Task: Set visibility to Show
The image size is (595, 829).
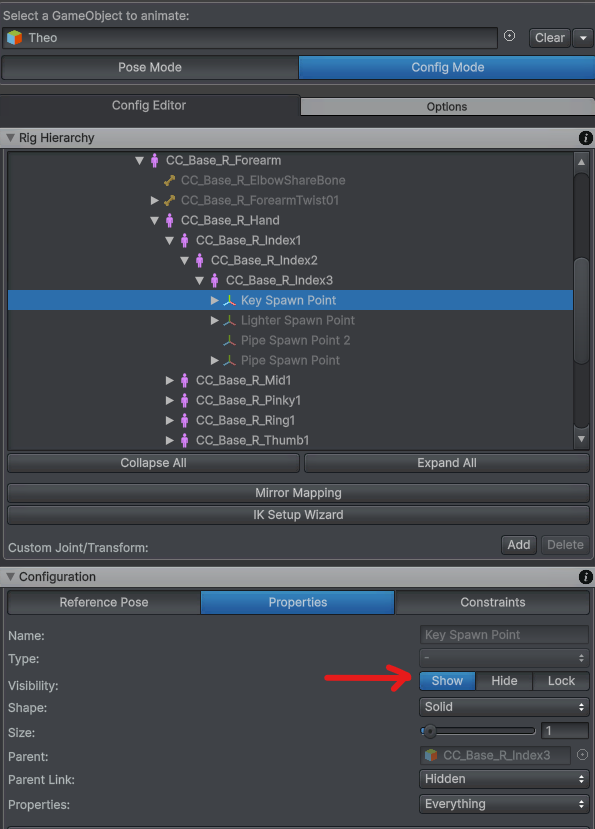Action: coord(447,681)
